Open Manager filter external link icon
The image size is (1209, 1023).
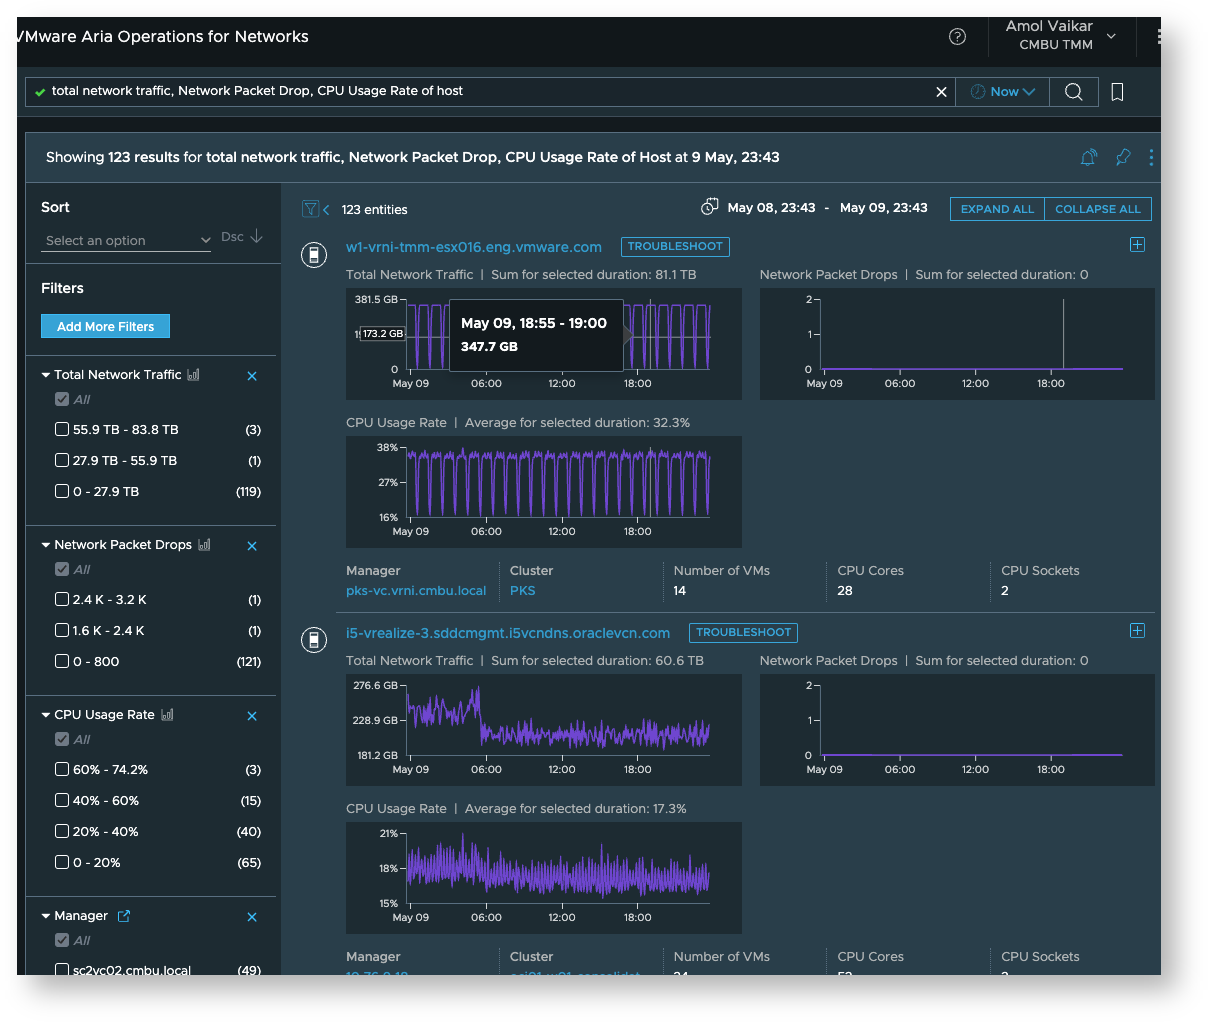[x=124, y=916]
